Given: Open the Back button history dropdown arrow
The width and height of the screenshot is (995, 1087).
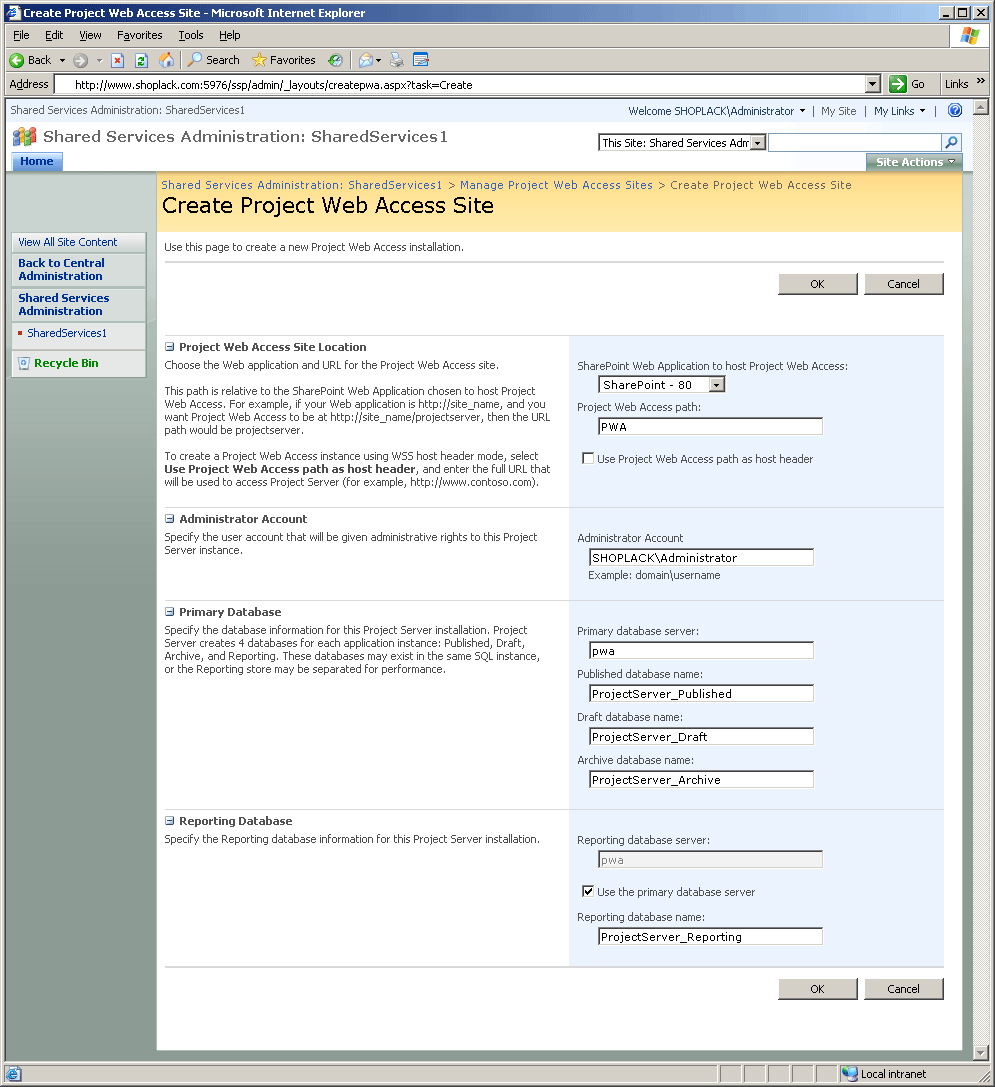Looking at the screenshot, I should [62, 60].
